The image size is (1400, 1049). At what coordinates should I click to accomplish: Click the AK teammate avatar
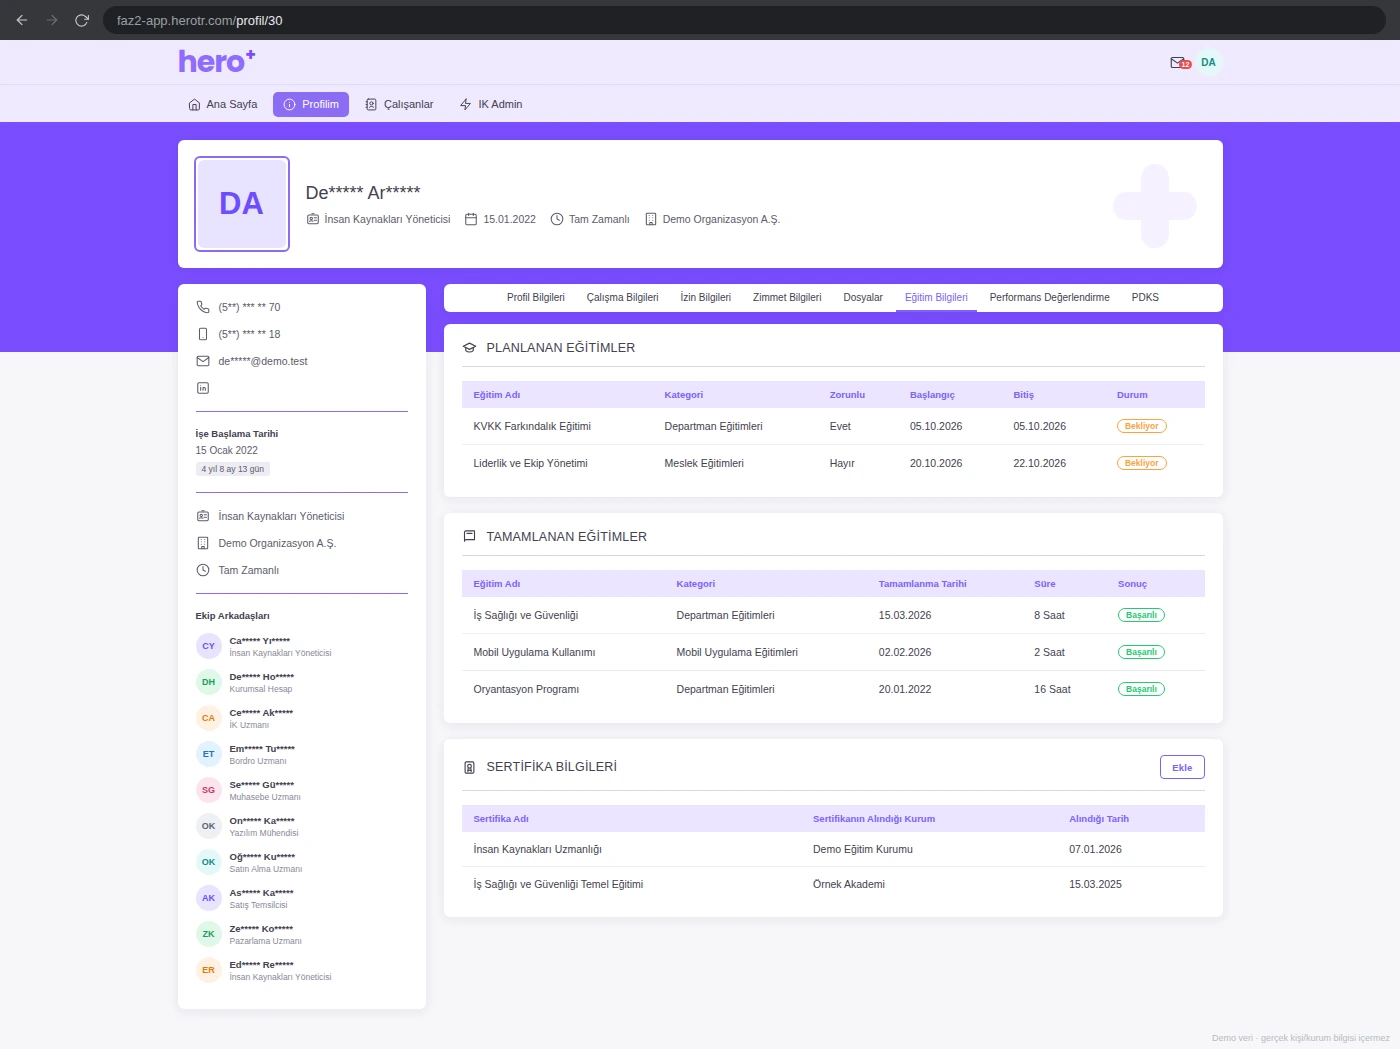pyautogui.click(x=208, y=898)
